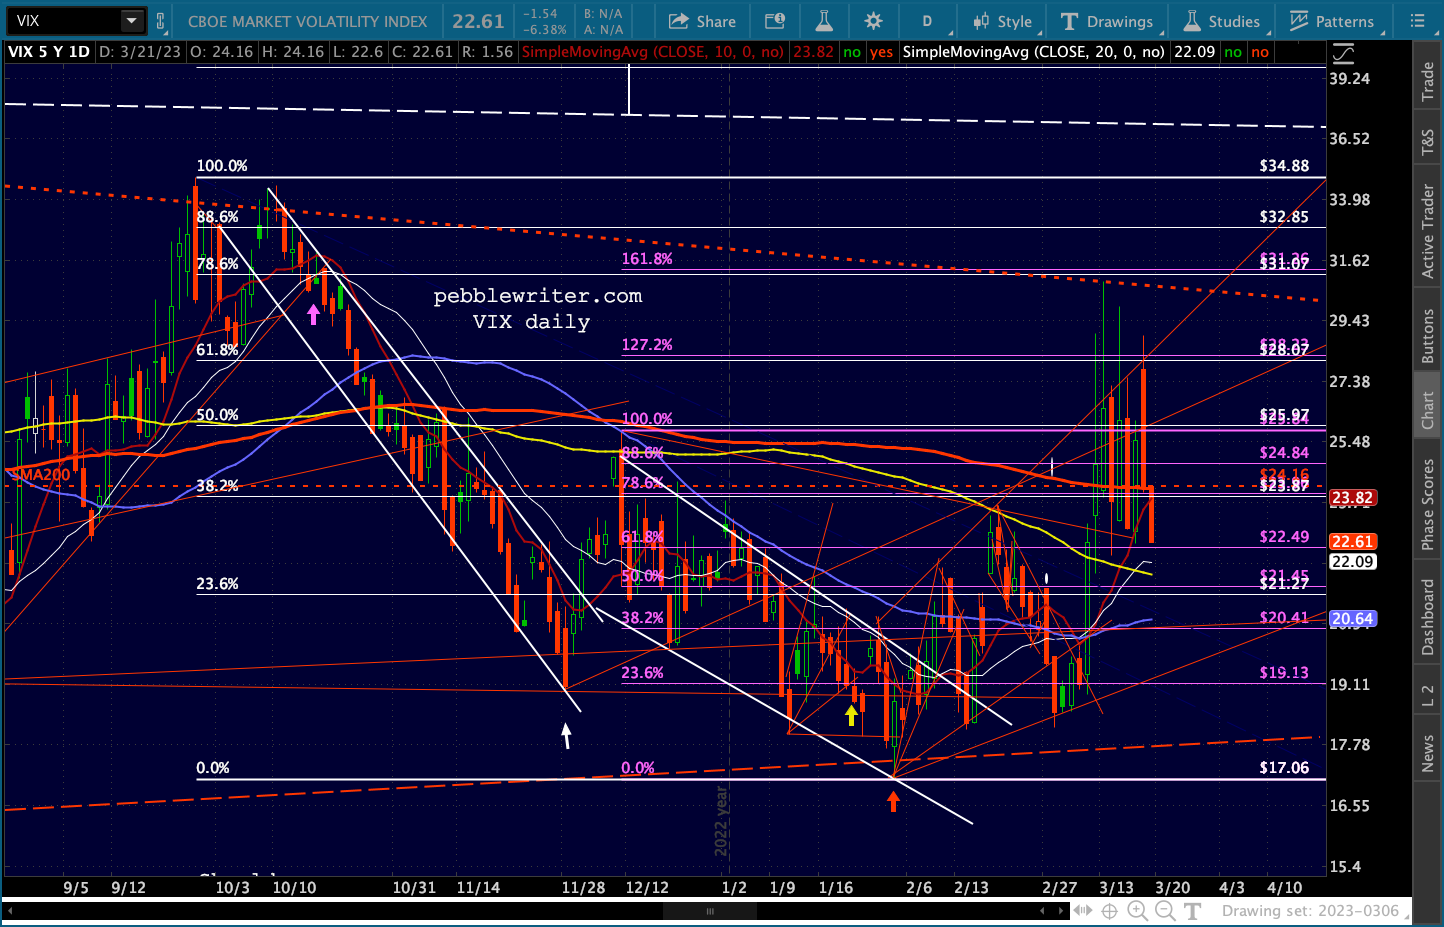Click the 16.55 price axis value
The width and height of the screenshot is (1444, 927).
(1350, 806)
